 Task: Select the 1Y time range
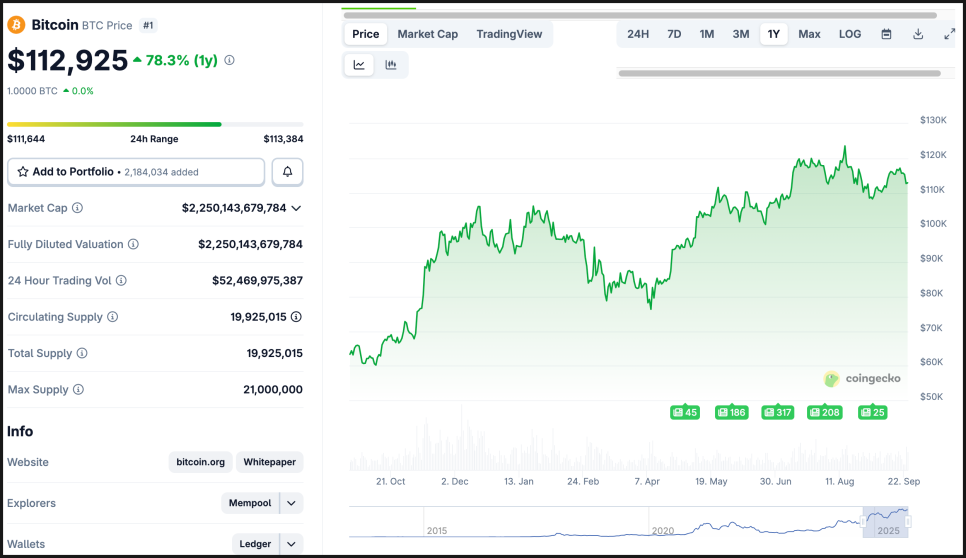[774, 34]
